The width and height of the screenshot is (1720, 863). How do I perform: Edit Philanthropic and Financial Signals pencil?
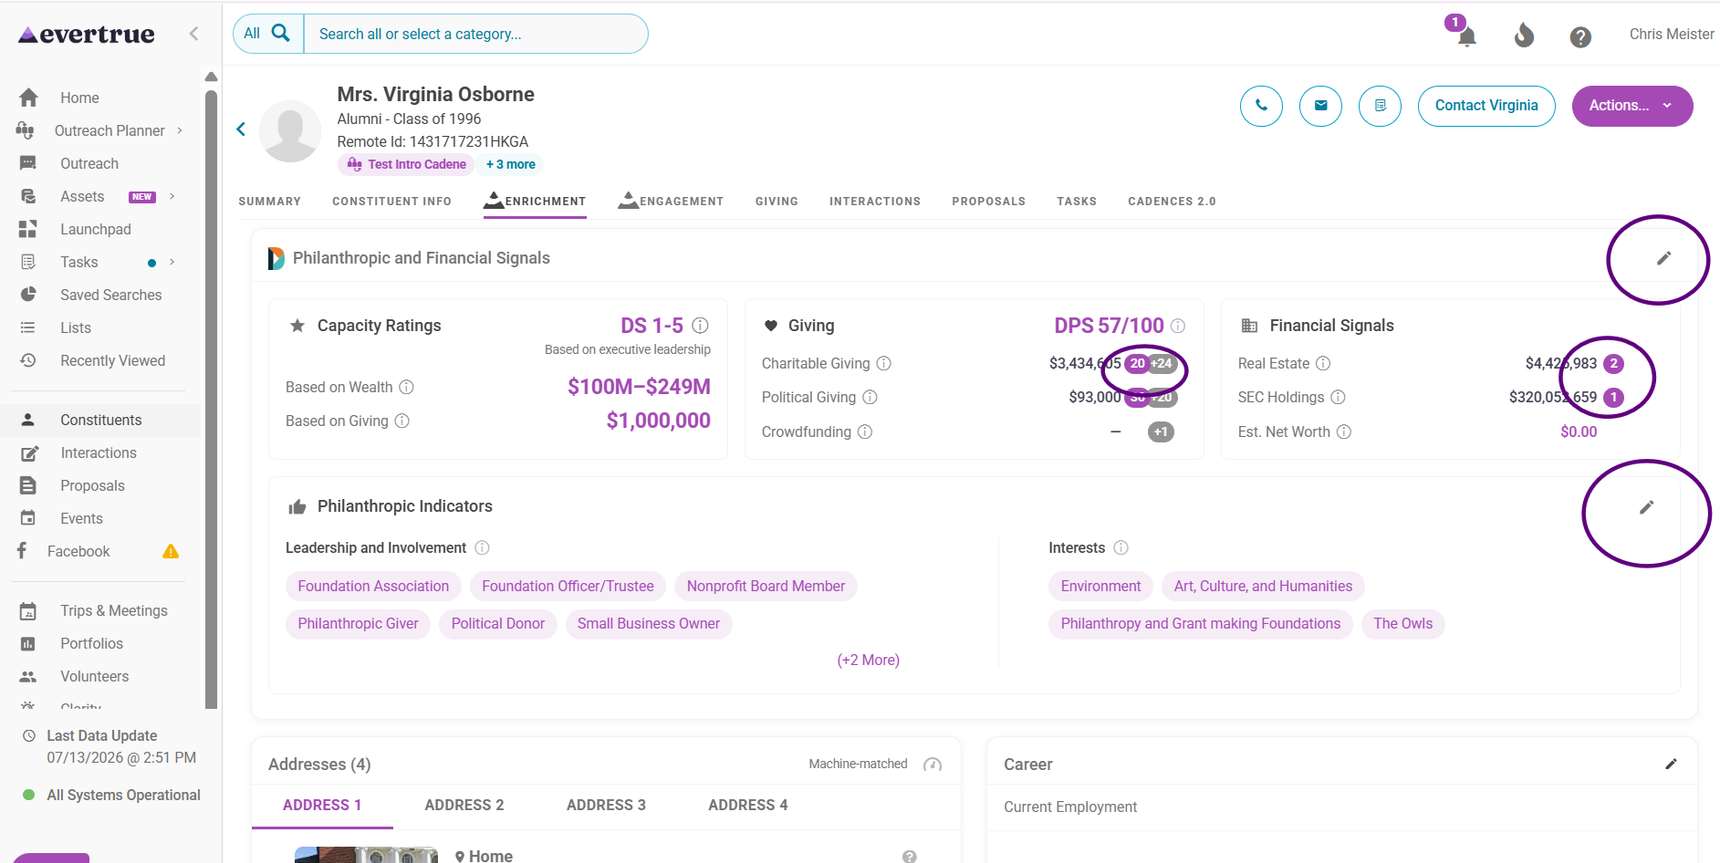[x=1664, y=258]
